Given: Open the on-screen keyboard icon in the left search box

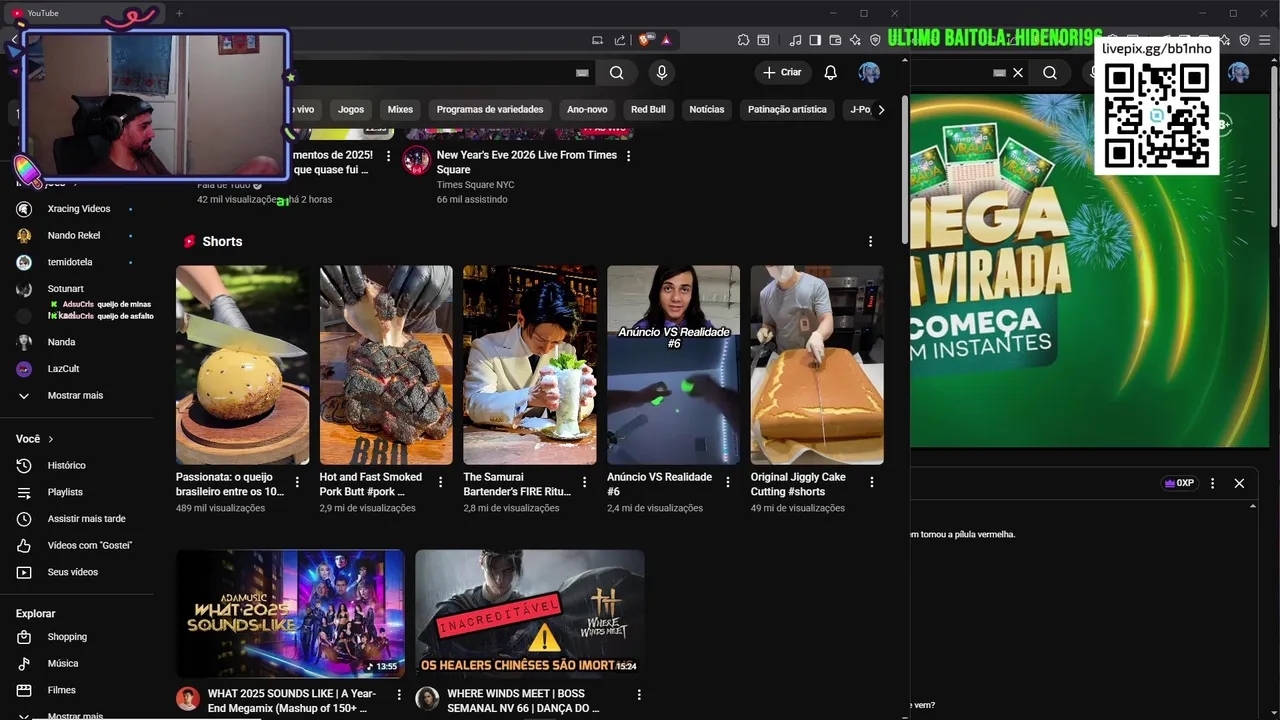Looking at the screenshot, I should point(582,73).
